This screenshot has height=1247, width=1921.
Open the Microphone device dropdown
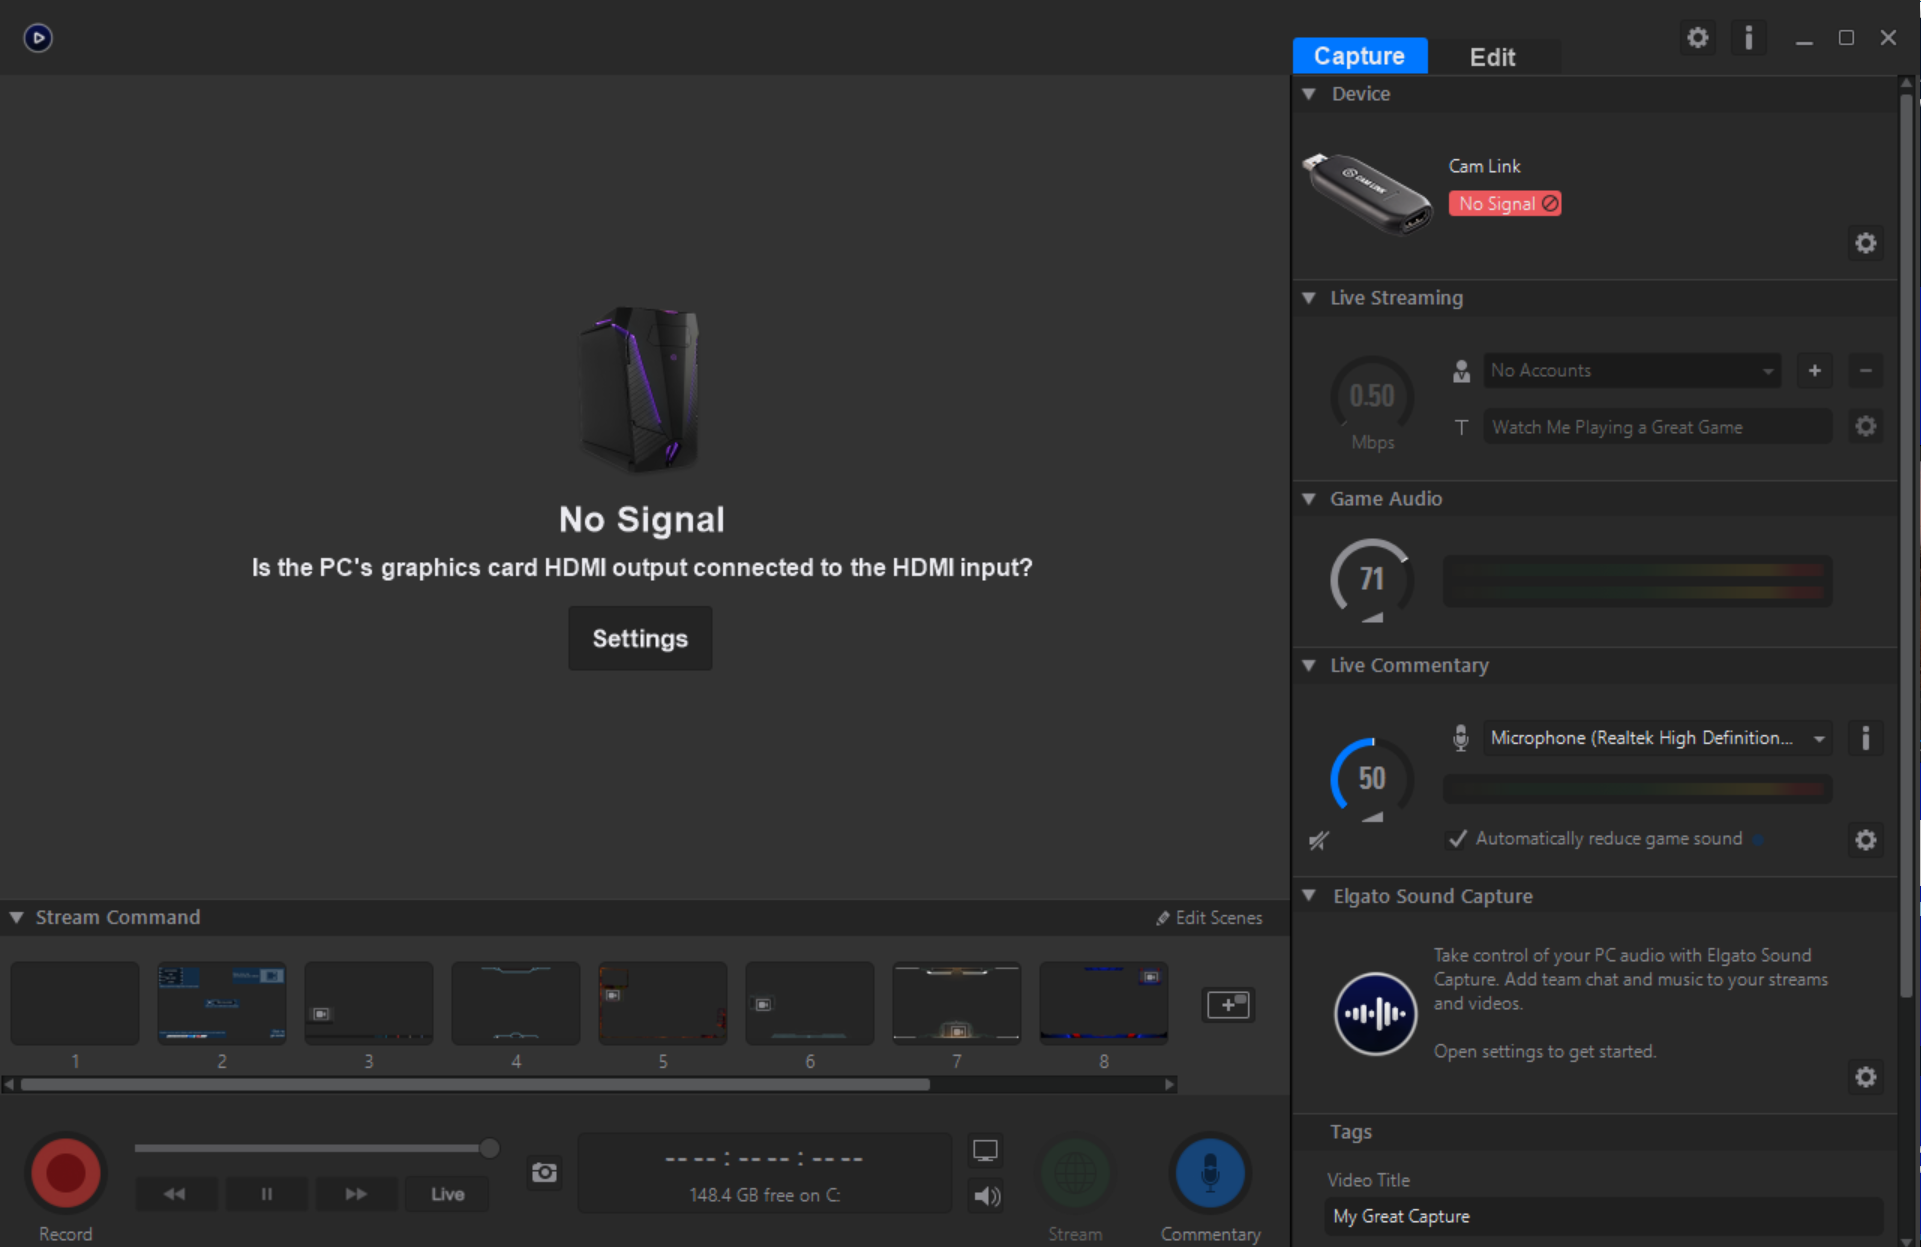coord(1657,738)
